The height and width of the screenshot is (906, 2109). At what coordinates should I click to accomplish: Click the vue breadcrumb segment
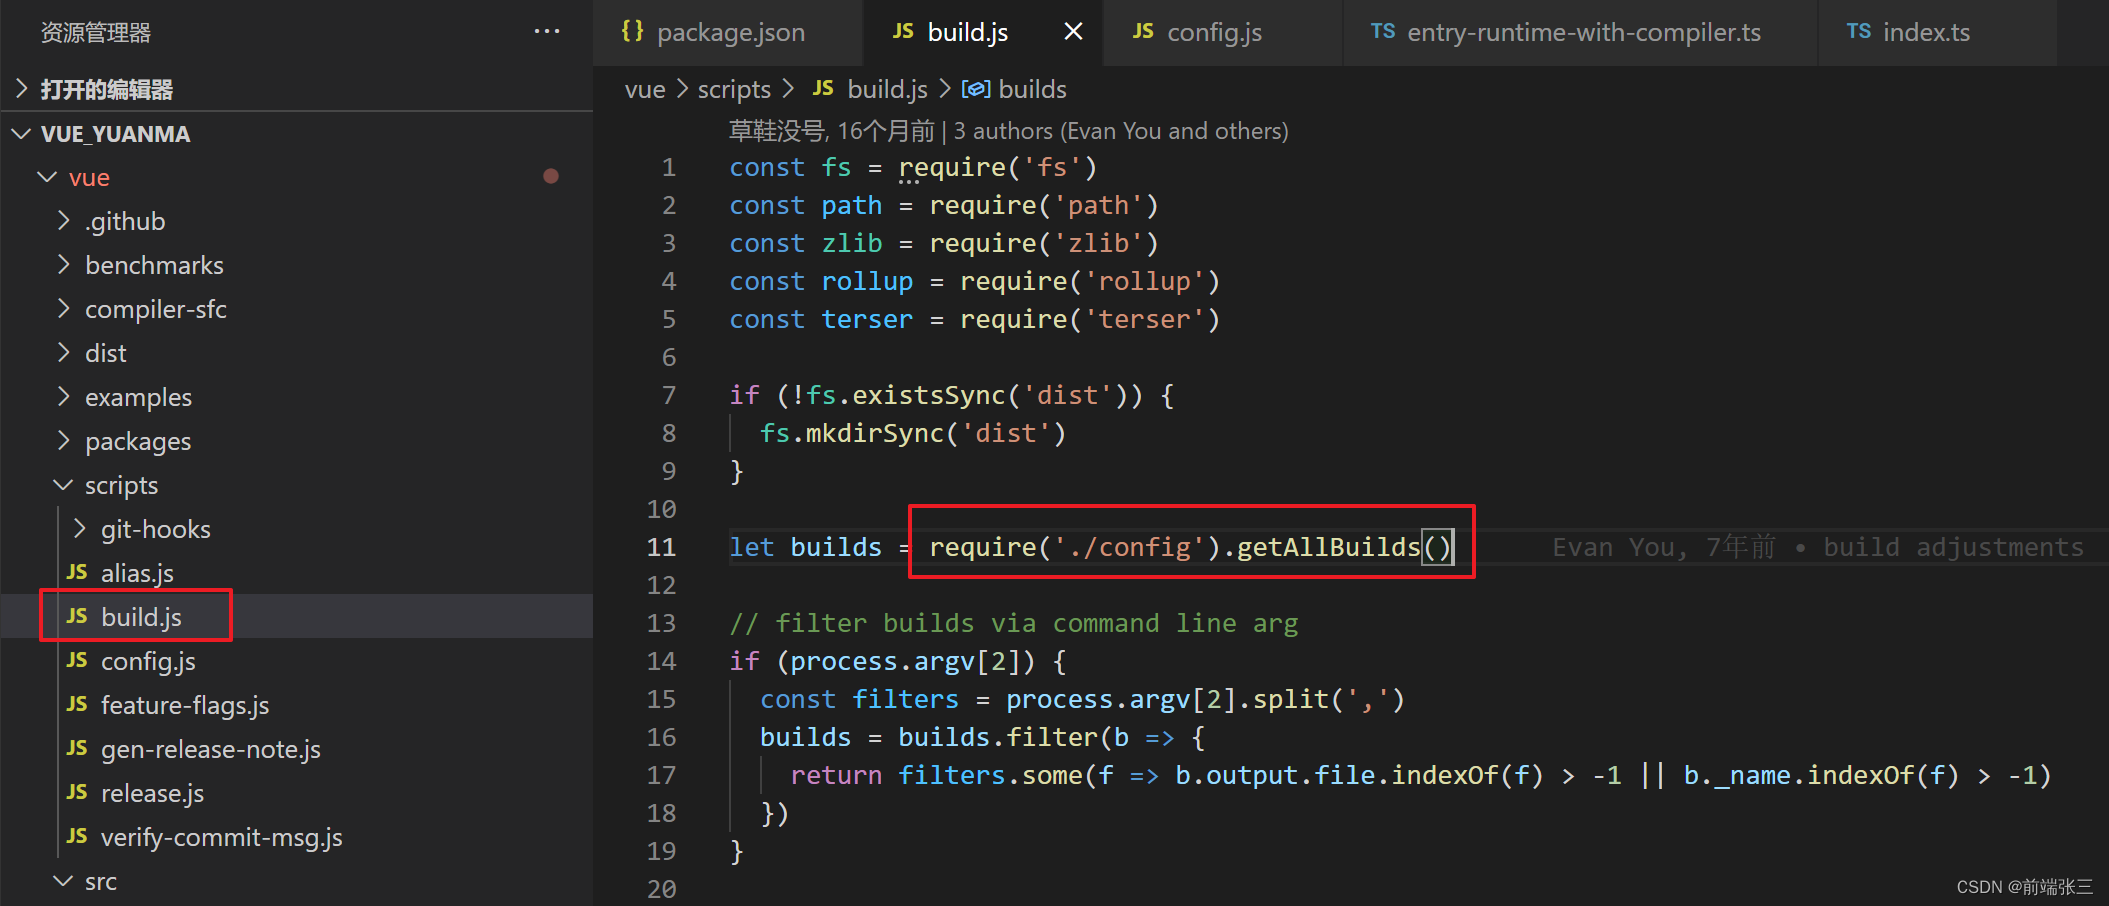click(x=645, y=90)
